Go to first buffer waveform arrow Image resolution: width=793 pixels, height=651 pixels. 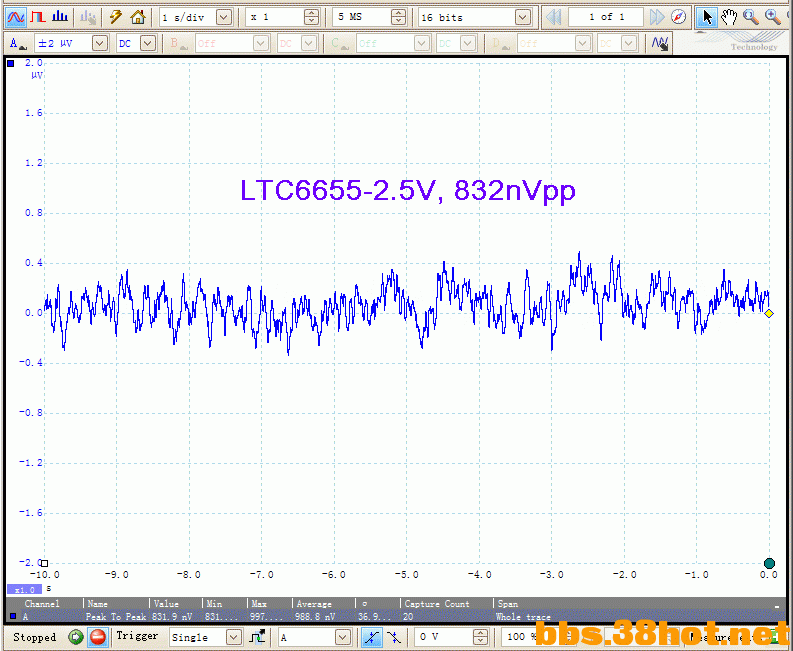[554, 17]
